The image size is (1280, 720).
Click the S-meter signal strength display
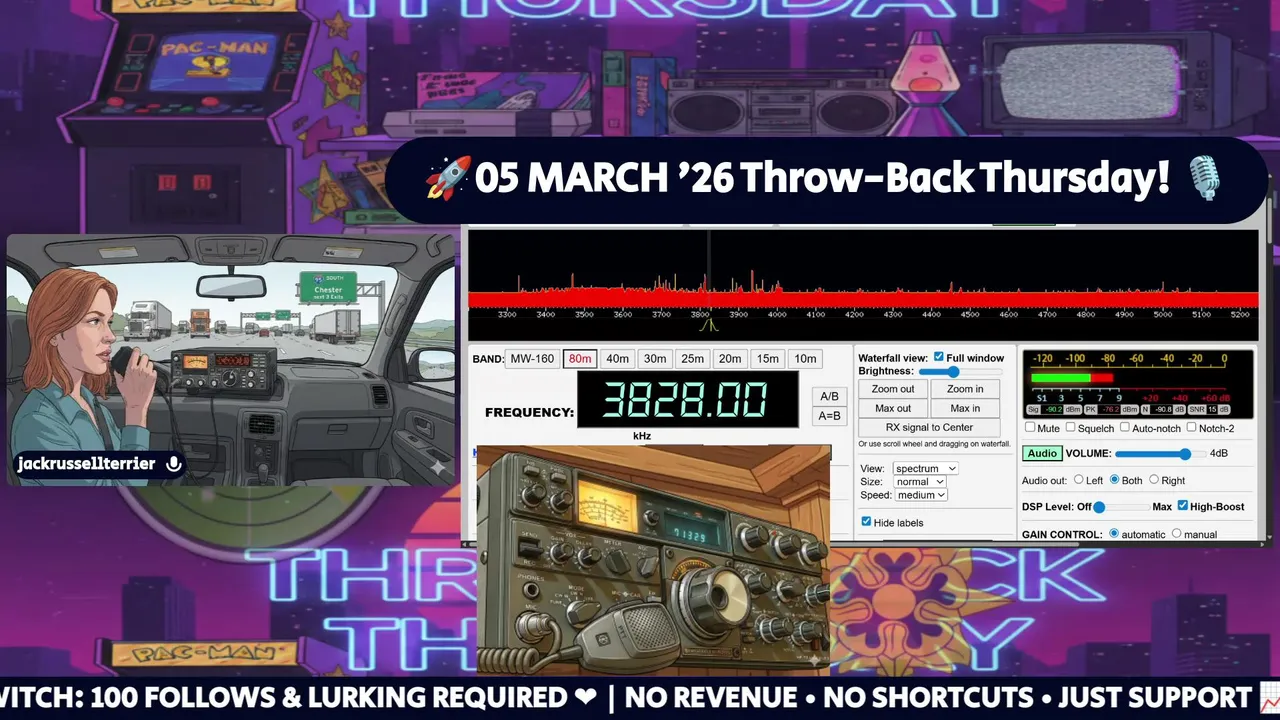[1138, 382]
